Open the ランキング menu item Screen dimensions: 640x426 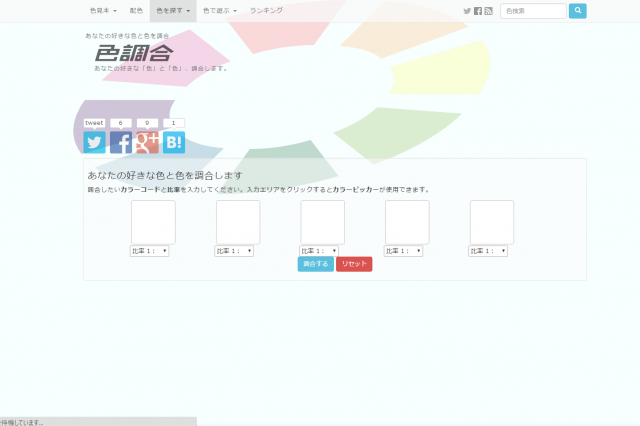pos(266,11)
